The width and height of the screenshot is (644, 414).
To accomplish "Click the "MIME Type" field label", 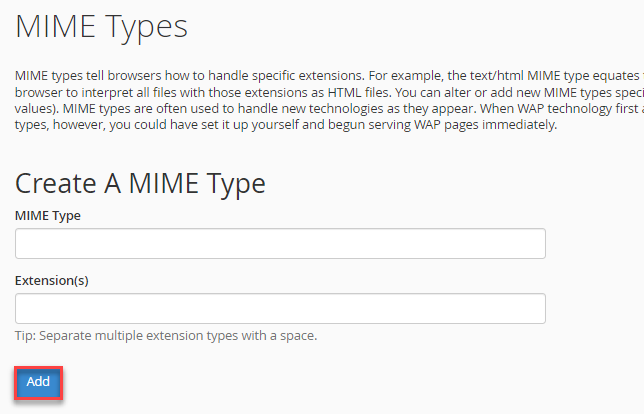I will point(48,215).
